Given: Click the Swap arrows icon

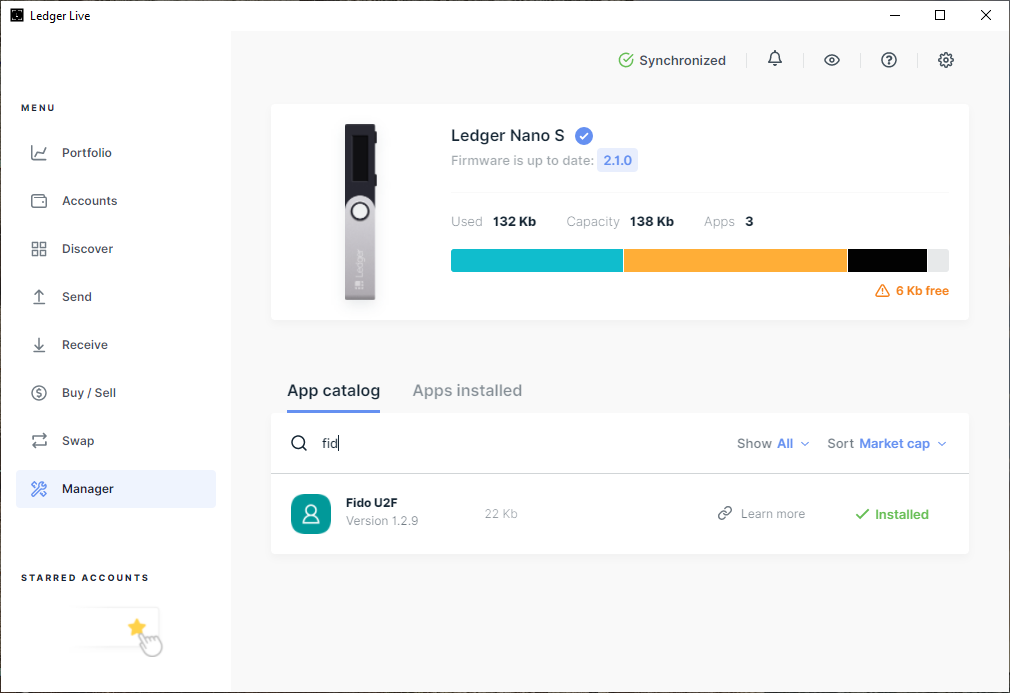Looking at the screenshot, I should point(39,441).
